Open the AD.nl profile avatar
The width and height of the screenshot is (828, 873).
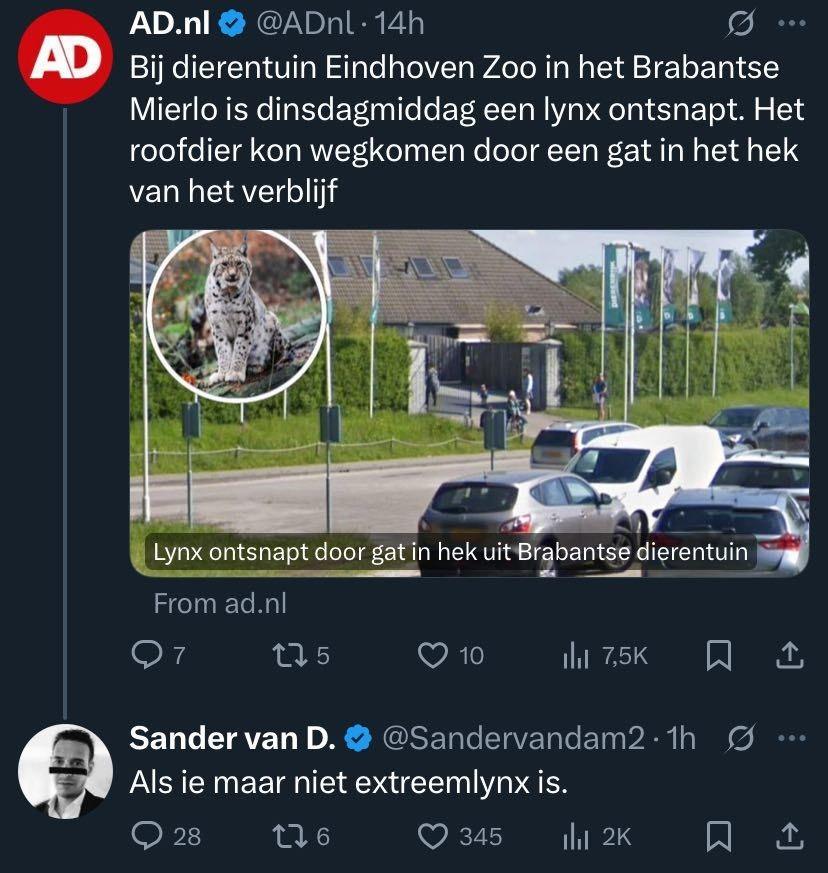[65, 57]
